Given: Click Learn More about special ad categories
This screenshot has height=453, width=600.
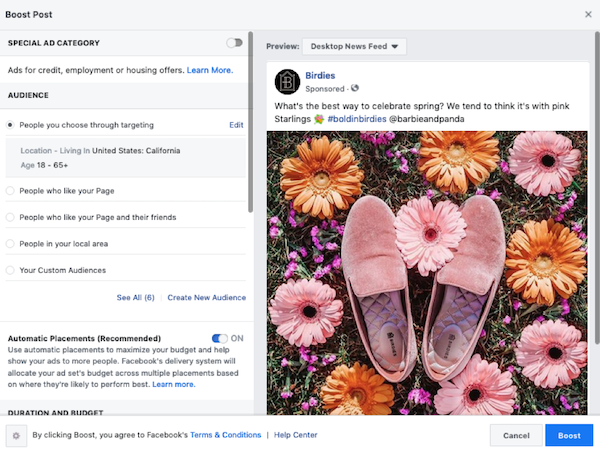Looking at the screenshot, I should click(x=210, y=70).
